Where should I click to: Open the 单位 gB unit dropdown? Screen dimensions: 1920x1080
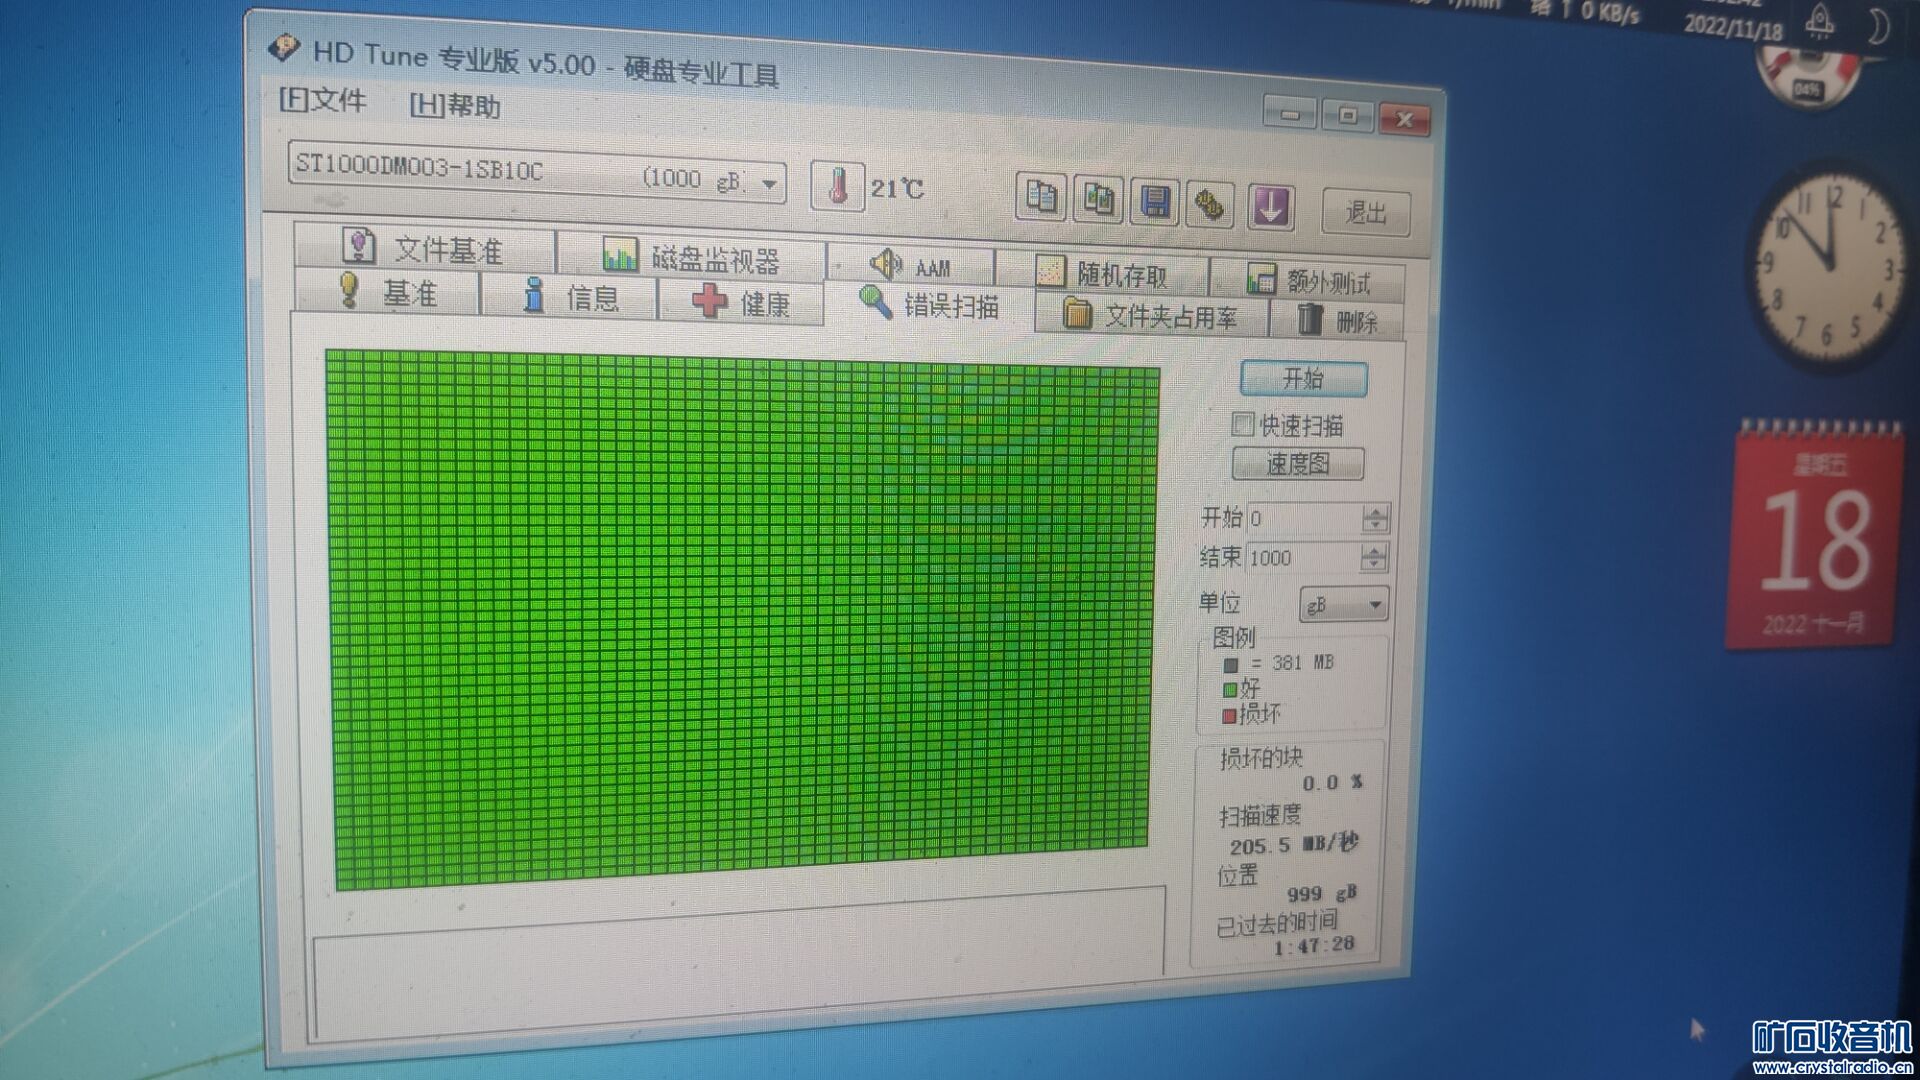point(1344,605)
